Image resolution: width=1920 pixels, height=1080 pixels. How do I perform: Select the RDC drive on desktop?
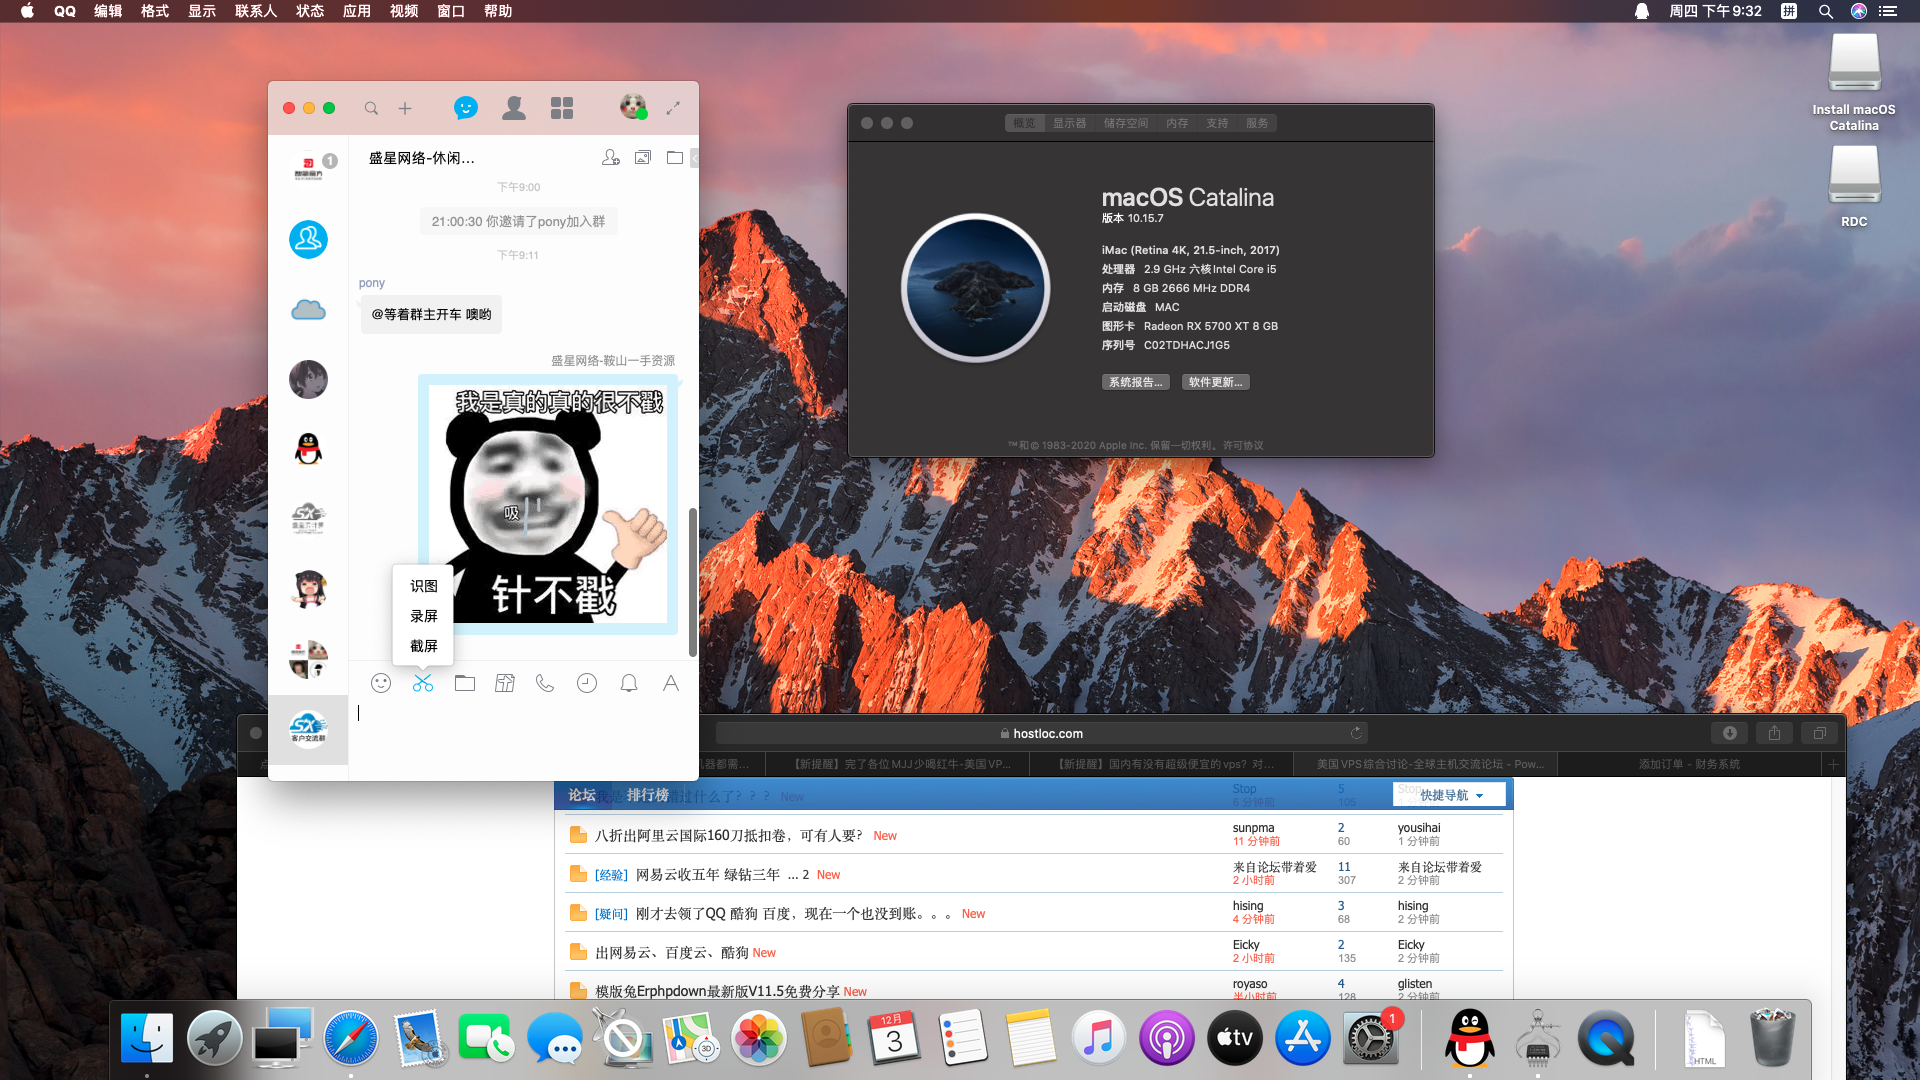point(1854,187)
